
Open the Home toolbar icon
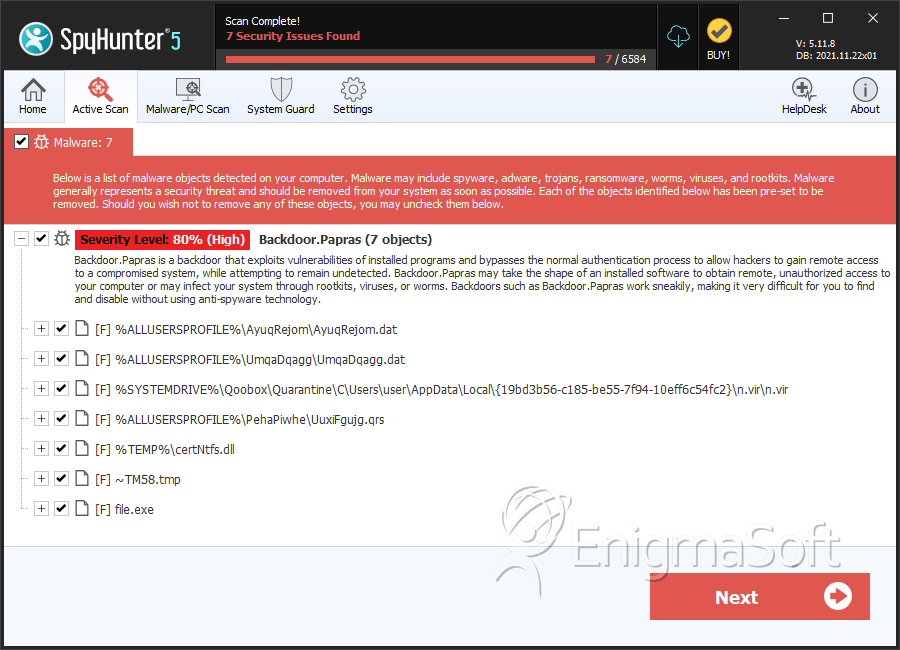pyautogui.click(x=33, y=90)
